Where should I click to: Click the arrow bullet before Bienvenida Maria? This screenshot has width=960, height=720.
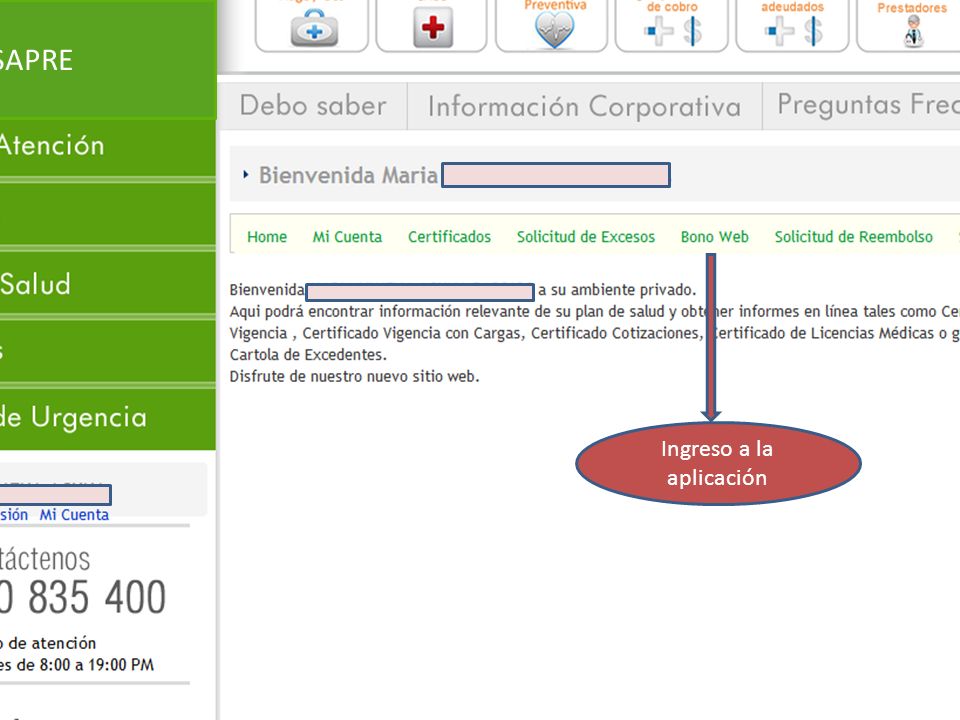[x=246, y=175]
